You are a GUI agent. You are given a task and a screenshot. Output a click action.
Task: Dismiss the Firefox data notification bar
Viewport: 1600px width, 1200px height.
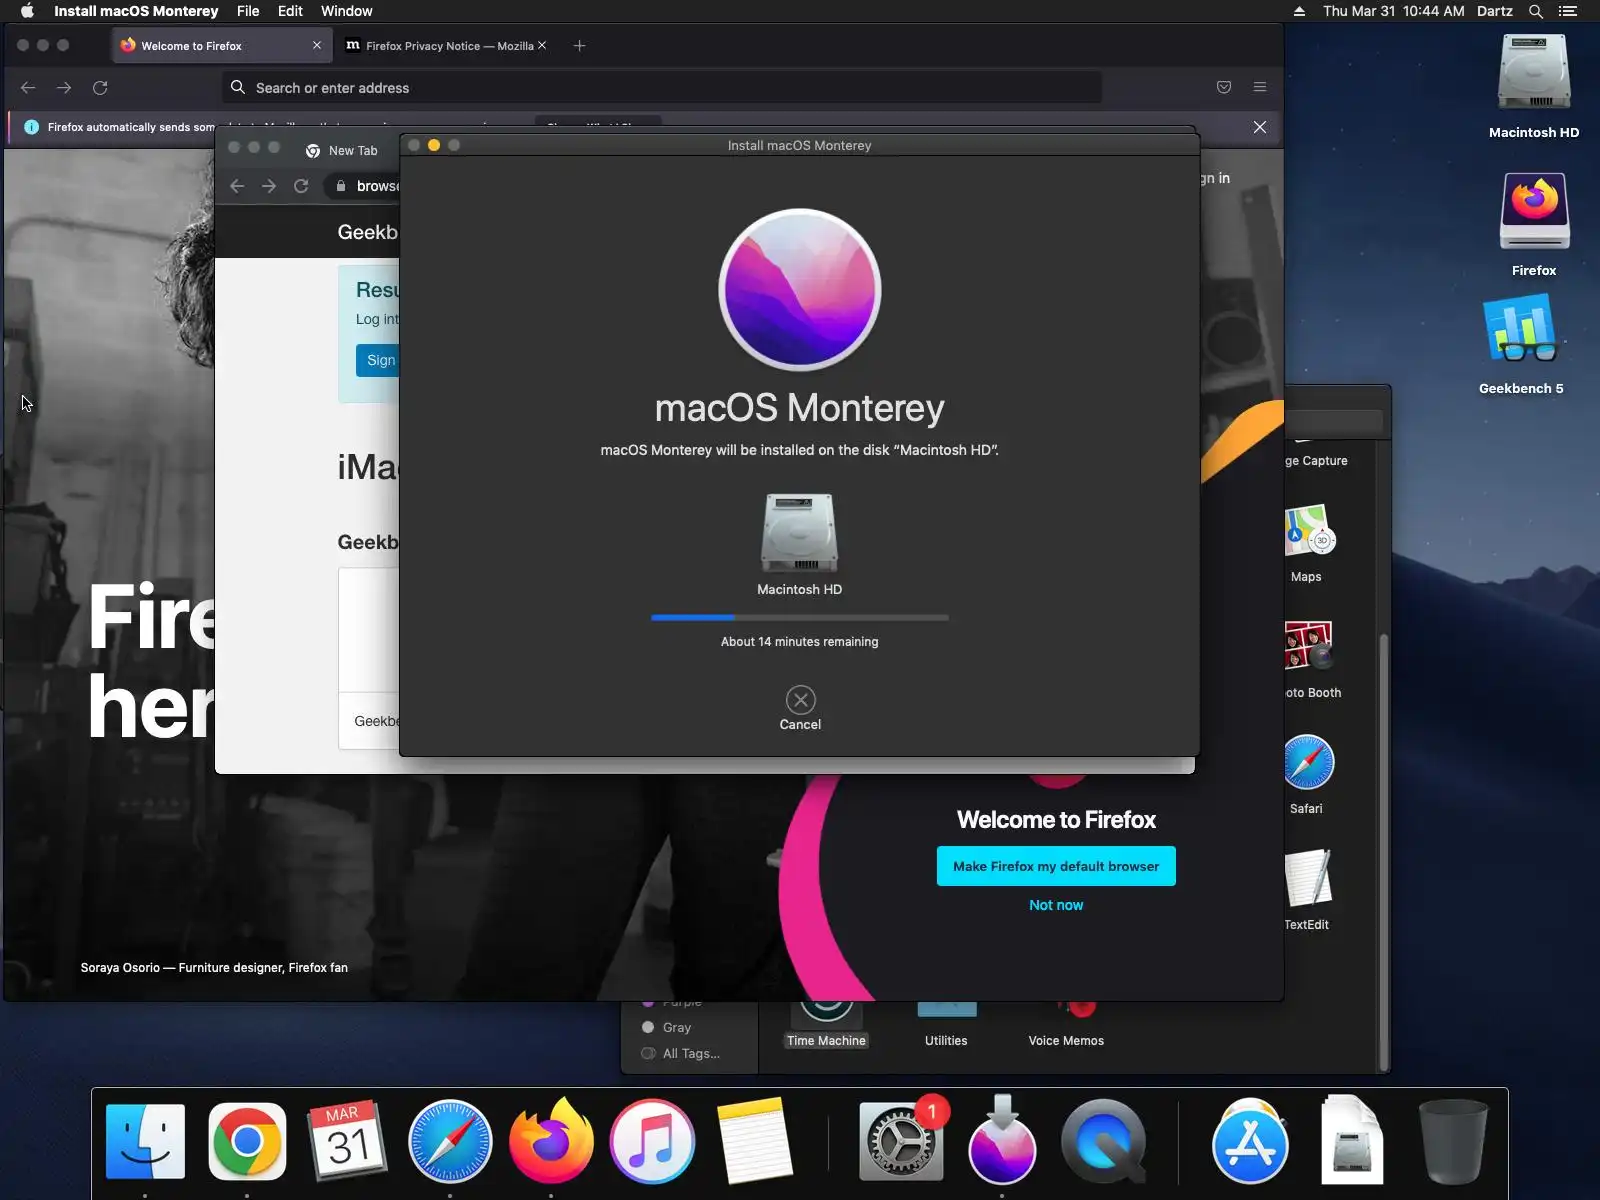point(1260,127)
